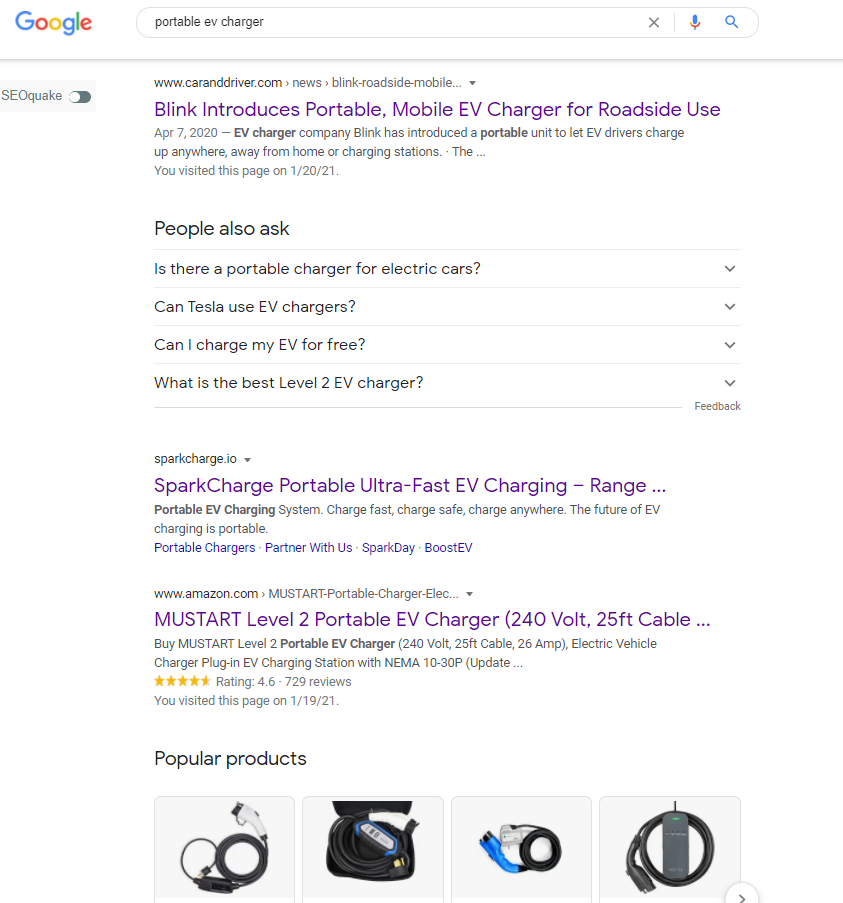Viewport: 843px width, 903px height.
Task: Clear the search box with X
Action: (x=654, y=22)
